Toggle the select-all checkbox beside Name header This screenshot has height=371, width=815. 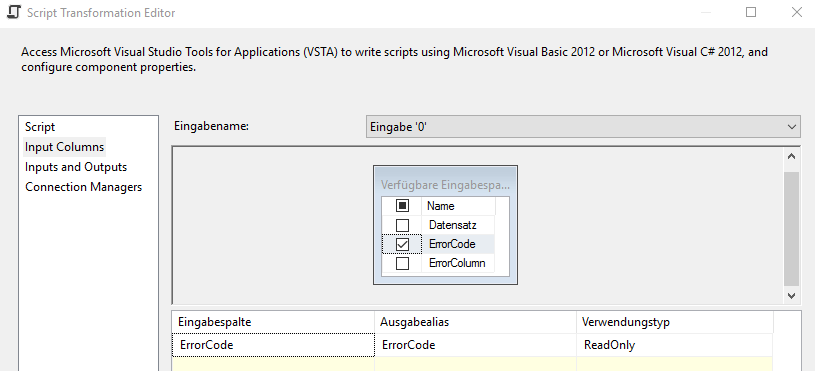402,206
